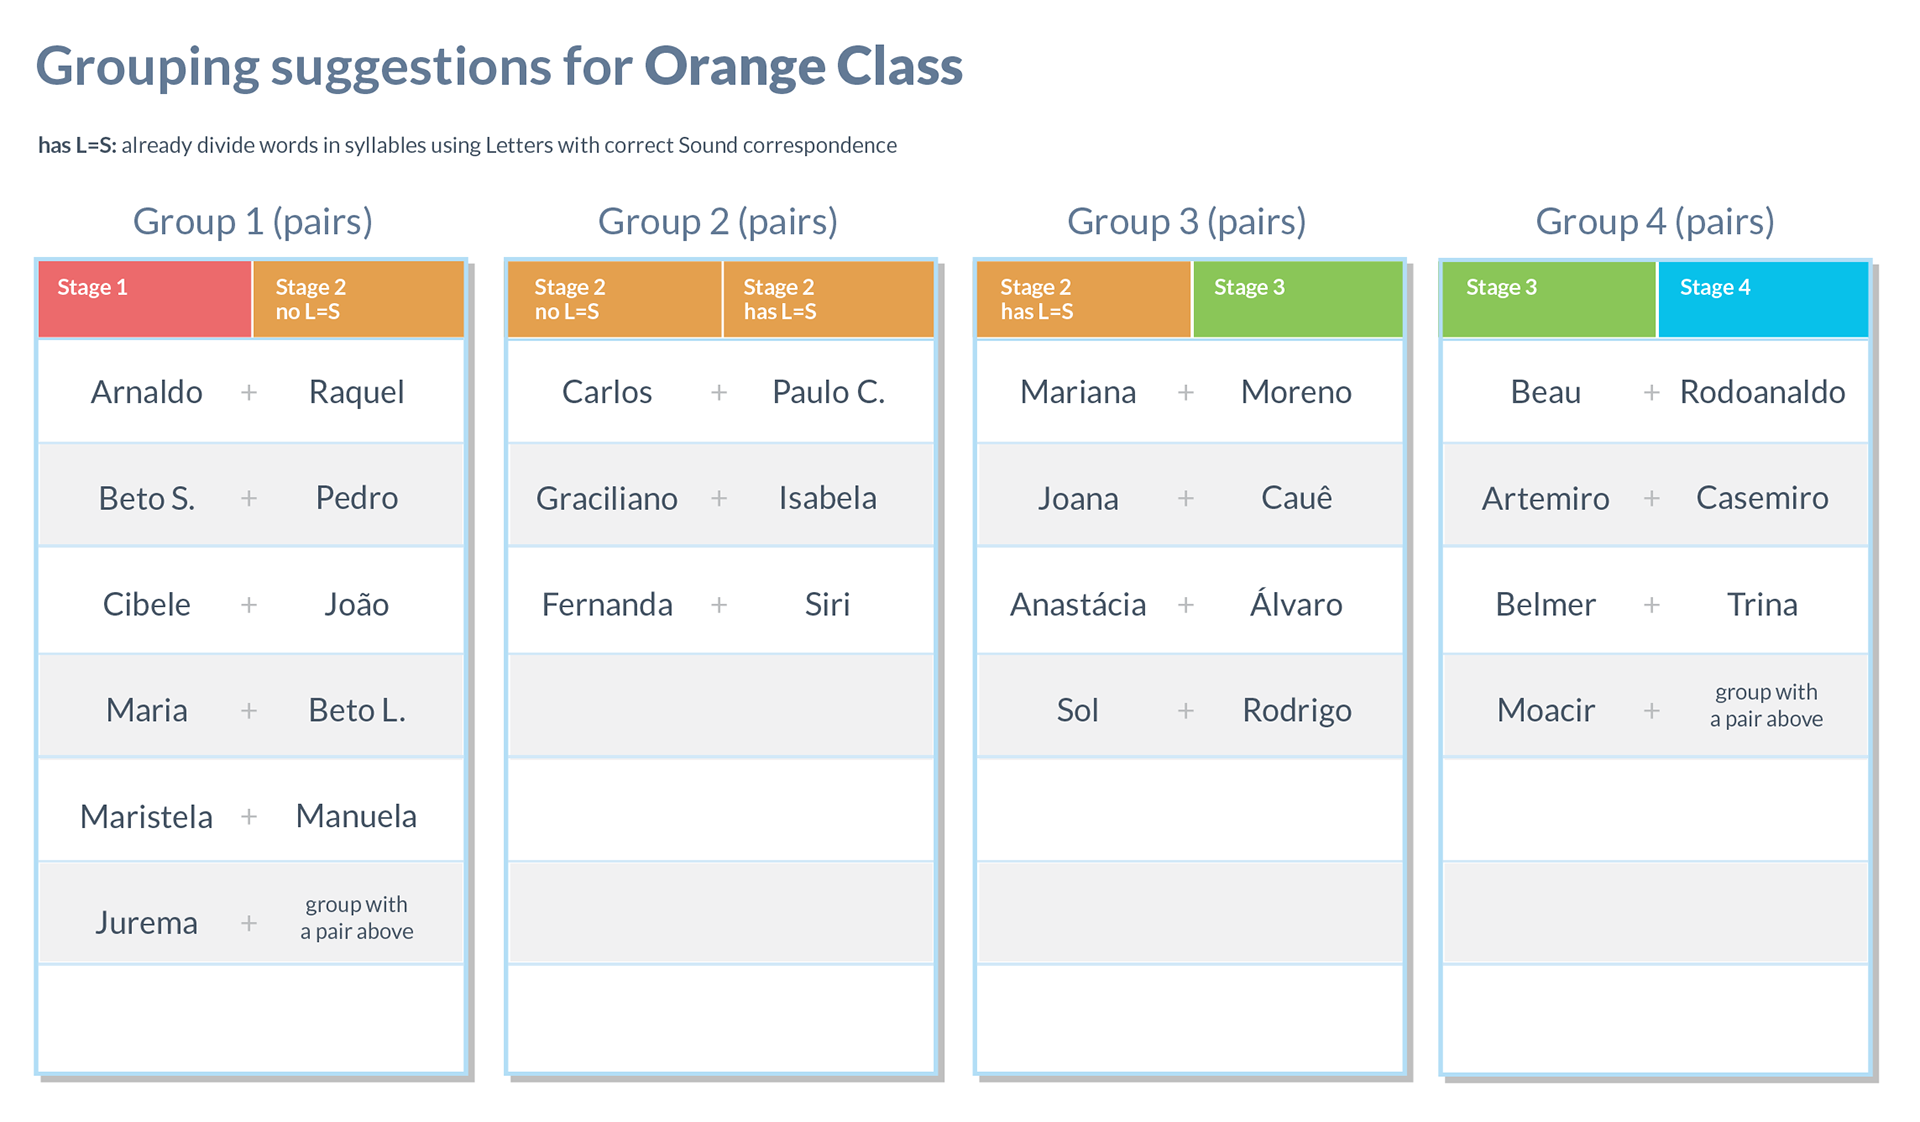The height and width of the screenshot is (1122, 1920).
Task: Select student name Arnaldo
Action: [147, 392]
